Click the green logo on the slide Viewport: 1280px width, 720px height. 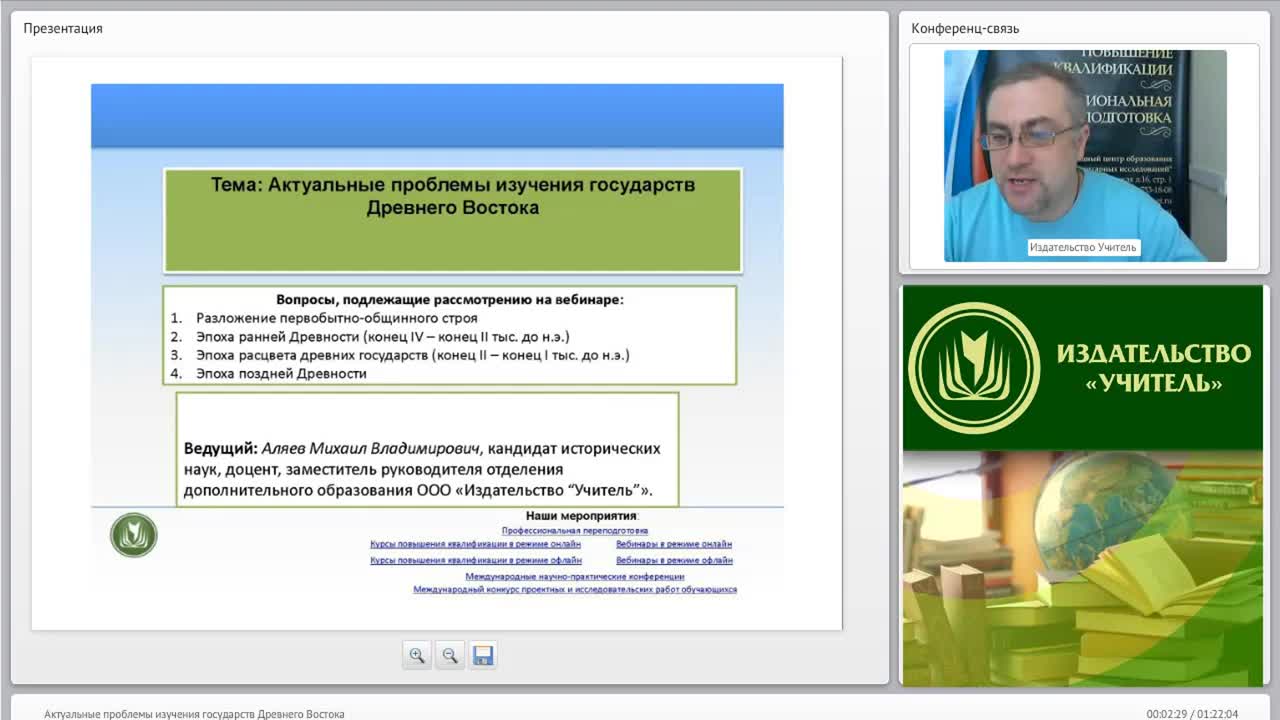(134, 535)
